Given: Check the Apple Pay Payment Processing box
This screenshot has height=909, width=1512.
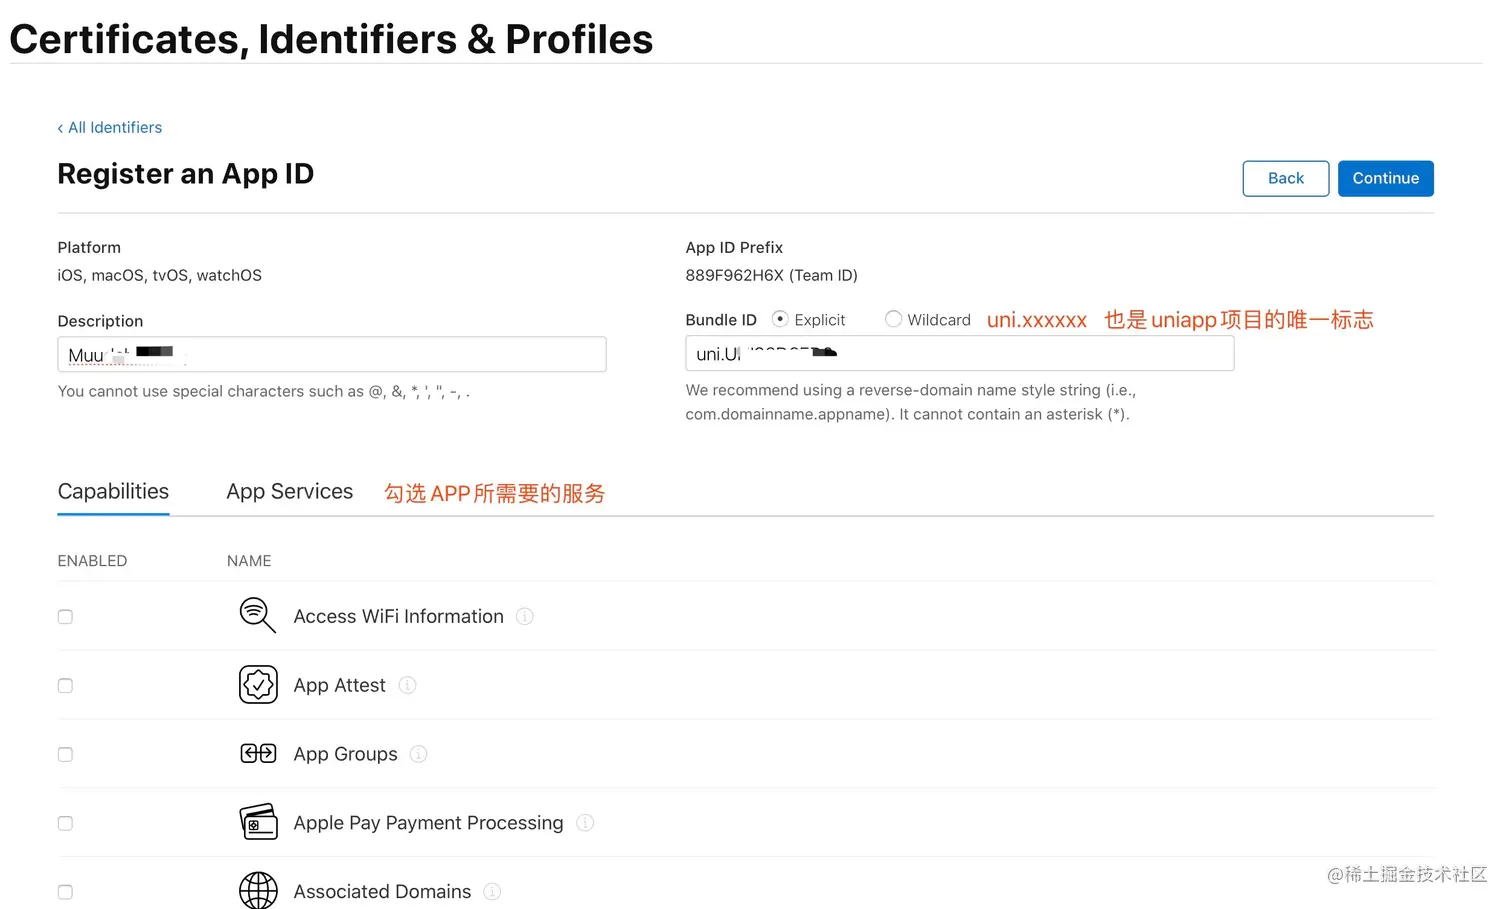Looking at the screenshot, I should 65,824.
